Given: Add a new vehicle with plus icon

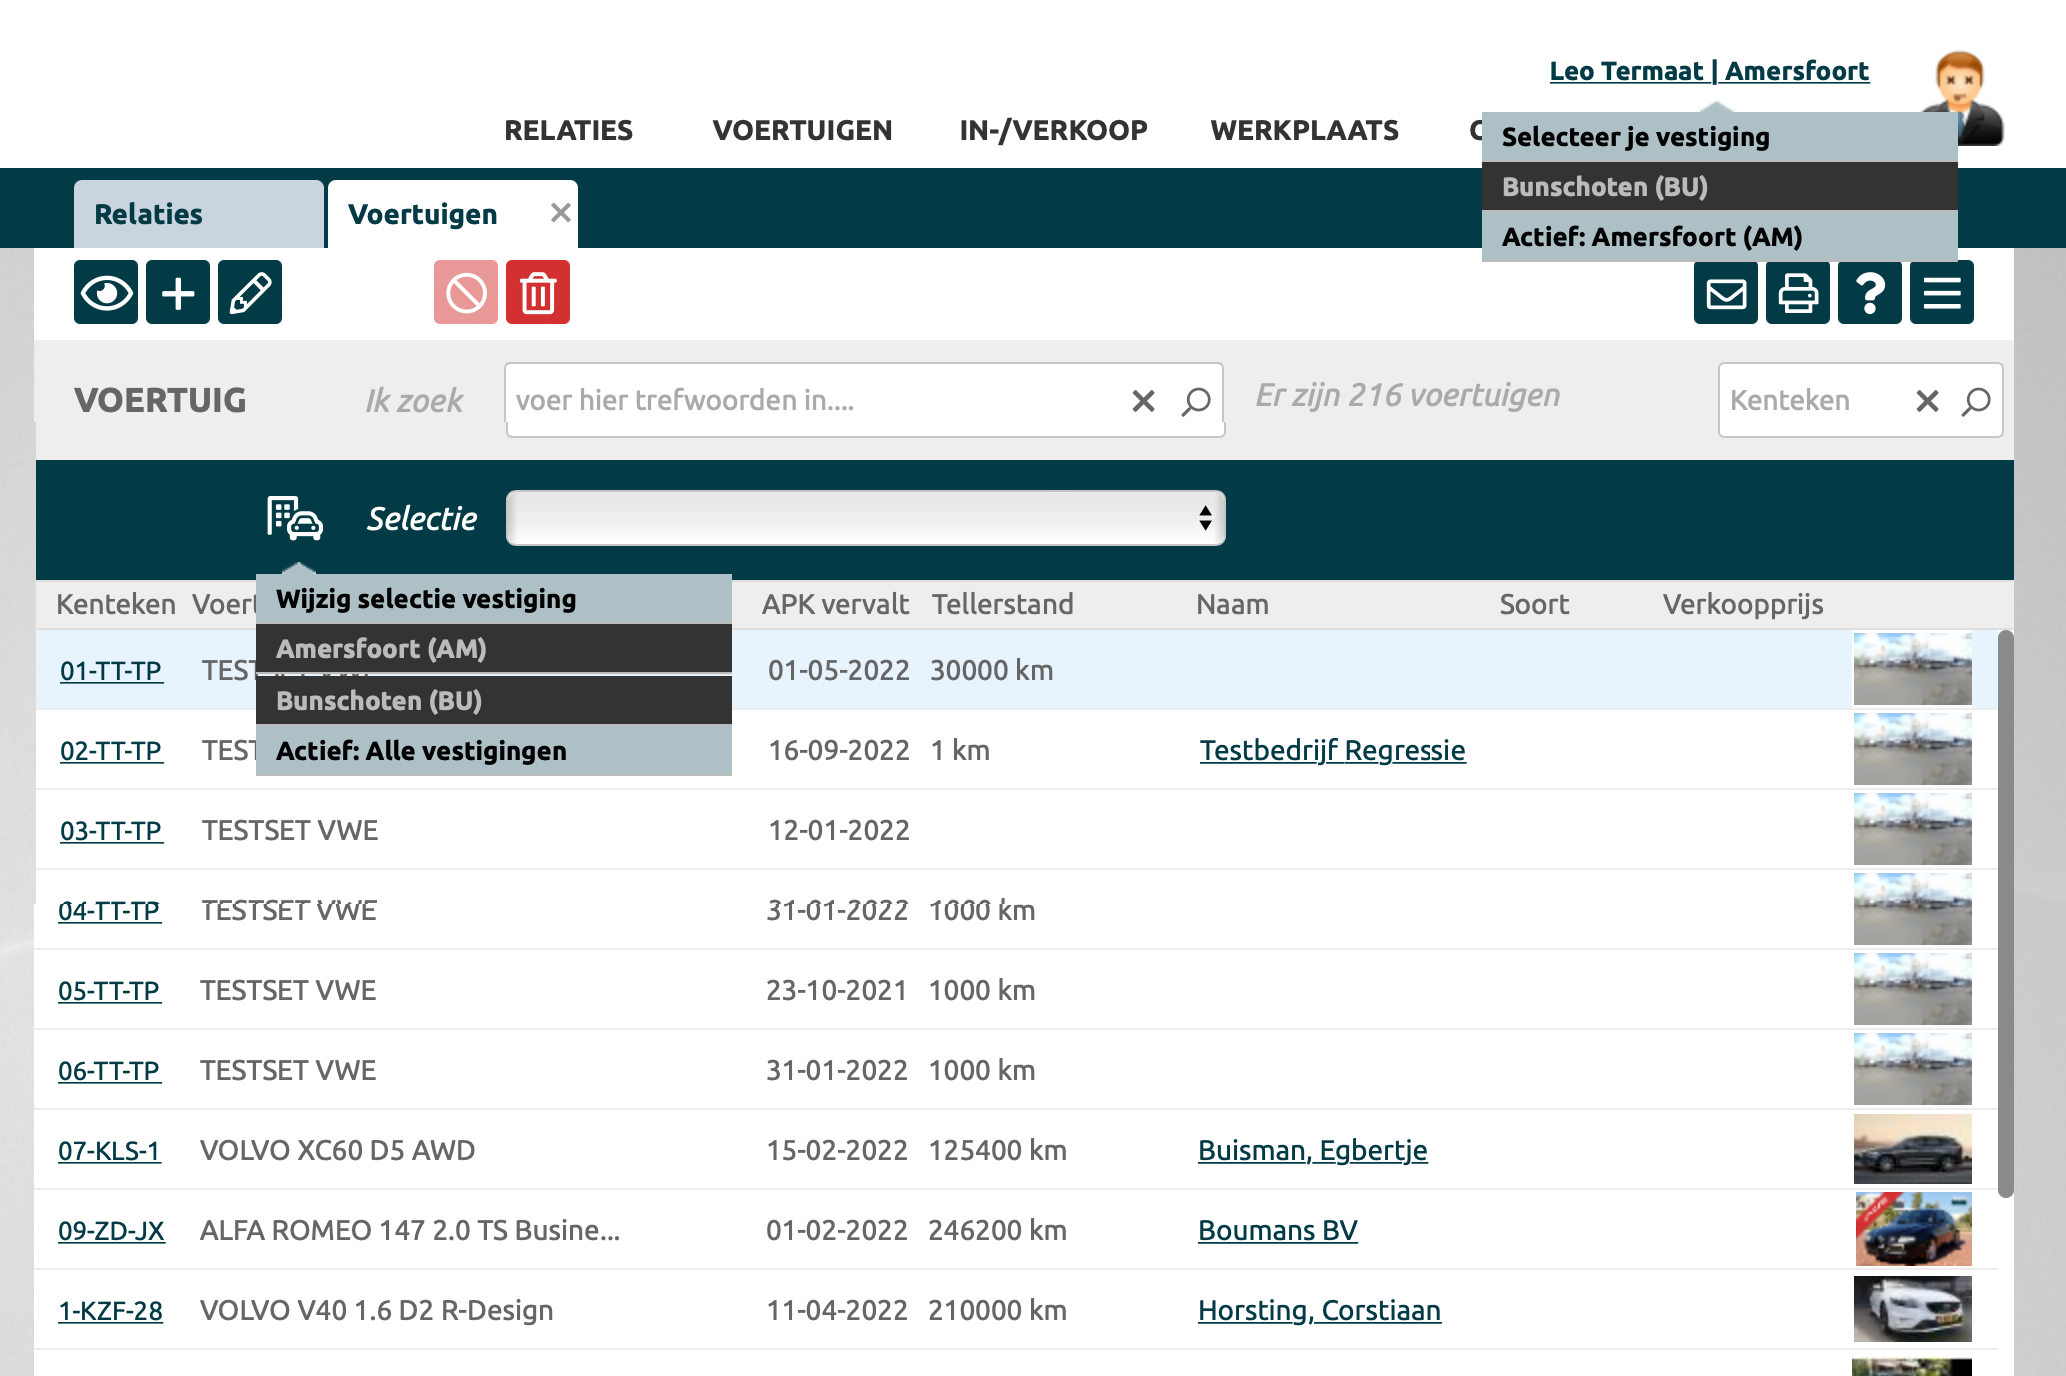Looking at the screenshot, I should point(178,293).
